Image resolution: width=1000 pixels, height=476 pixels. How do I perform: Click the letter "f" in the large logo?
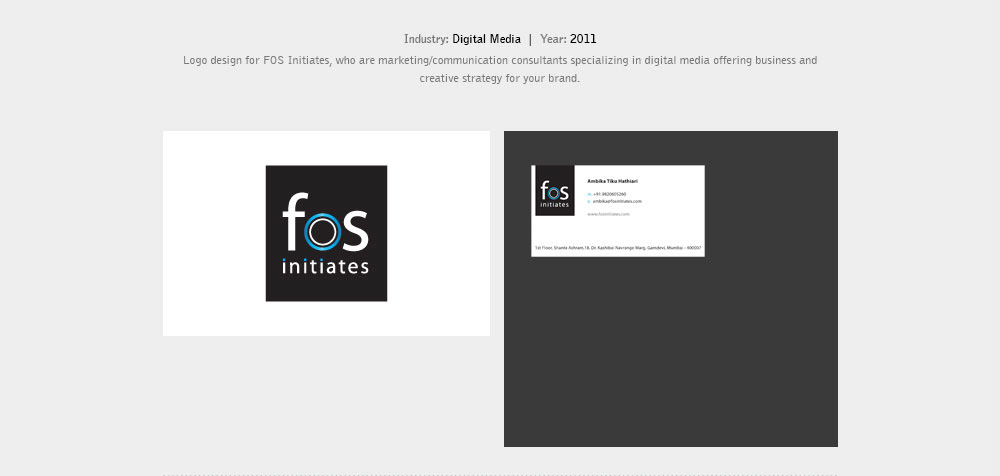[x=292, y=222]
